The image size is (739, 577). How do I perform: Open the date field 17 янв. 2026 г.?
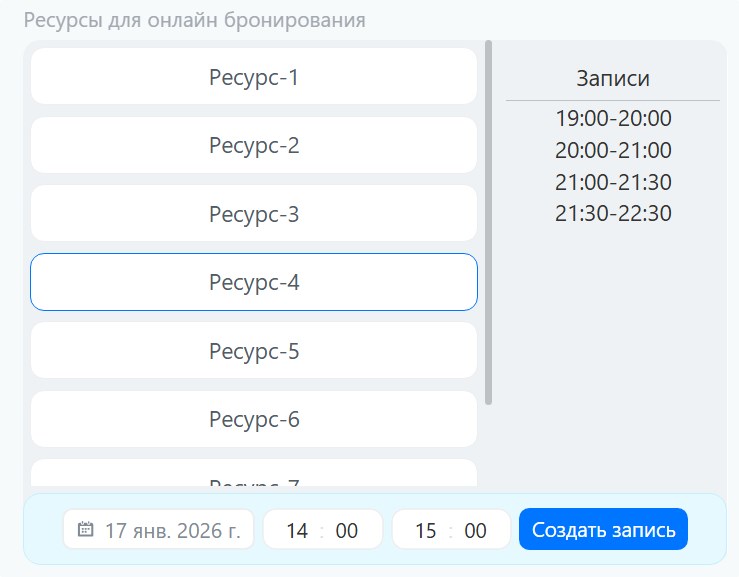[x=172, y=530]
